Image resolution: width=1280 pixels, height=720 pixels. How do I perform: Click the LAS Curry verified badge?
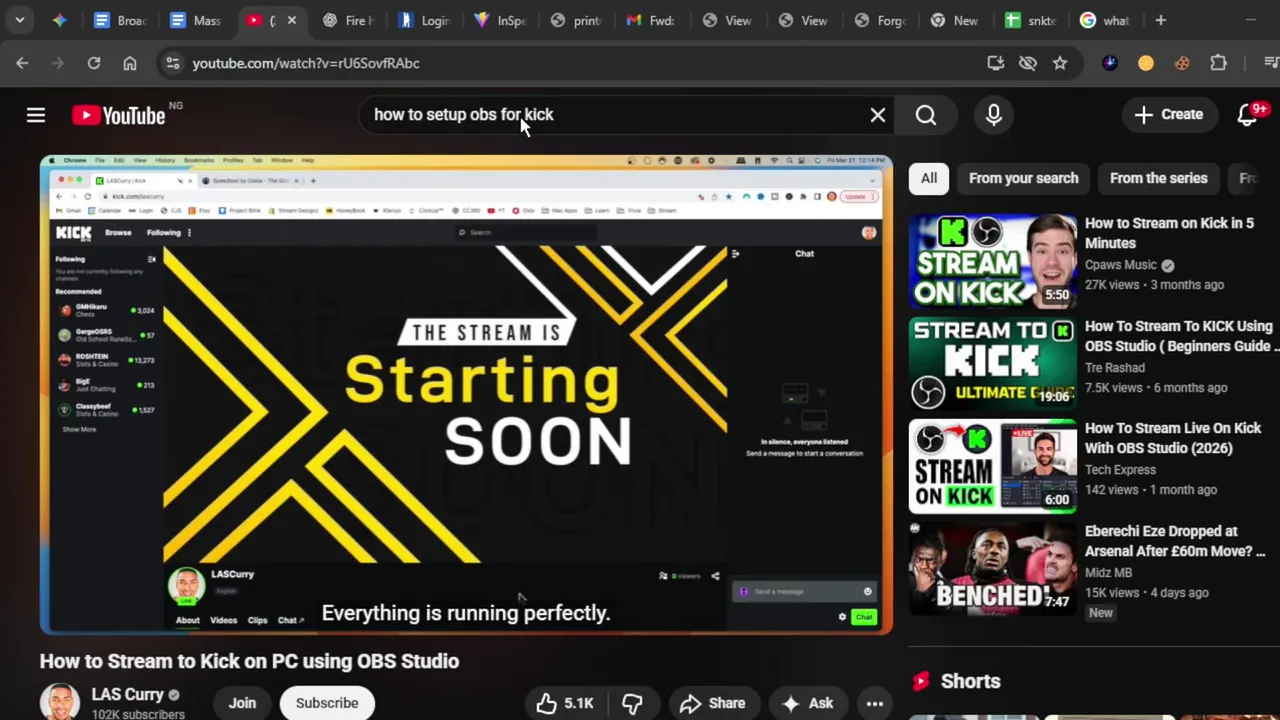(x=174, y=695)
